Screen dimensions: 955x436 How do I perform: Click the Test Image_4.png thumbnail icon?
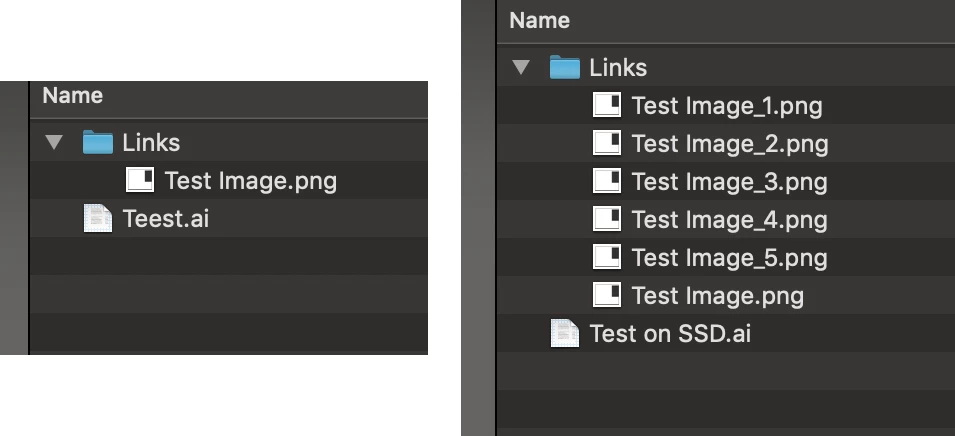point(607,219)
